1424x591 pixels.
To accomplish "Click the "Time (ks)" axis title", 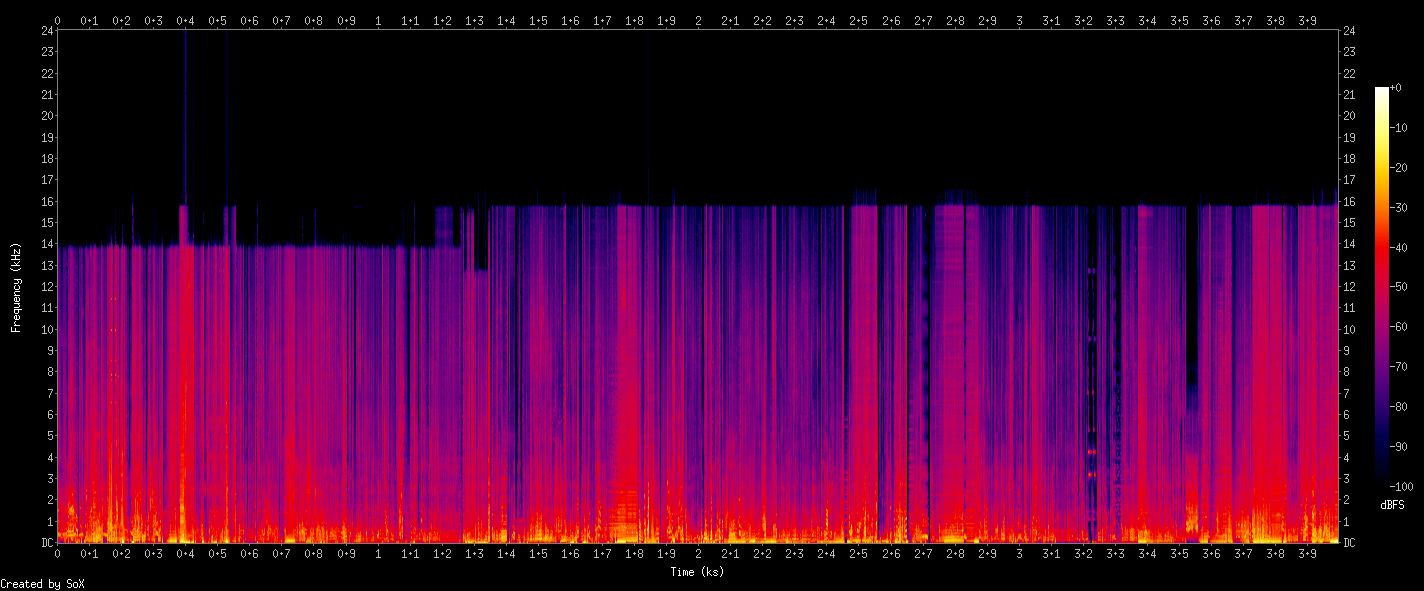I will coord(697,572).
